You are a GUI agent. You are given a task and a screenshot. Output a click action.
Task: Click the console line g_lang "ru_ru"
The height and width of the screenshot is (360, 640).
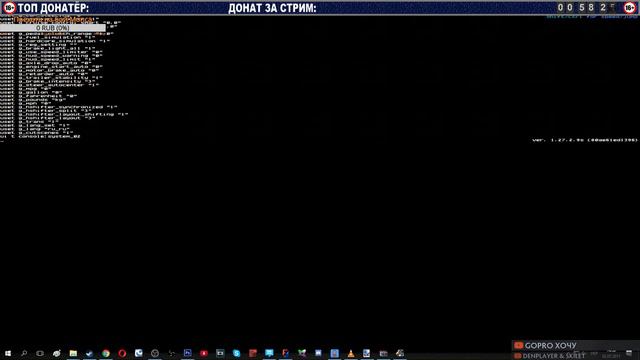[x=34, y=129]
